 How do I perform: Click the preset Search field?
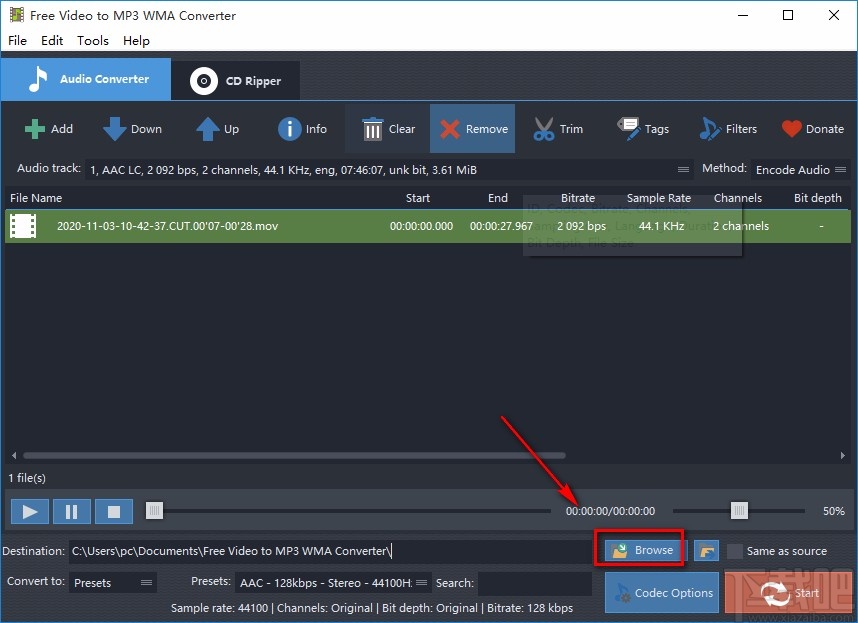click(x=535, y=583)
